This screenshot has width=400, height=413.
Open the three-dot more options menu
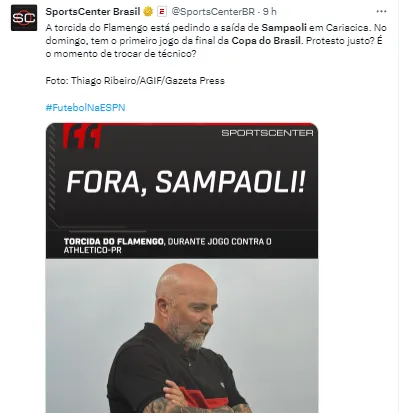(x=381, y=12)
